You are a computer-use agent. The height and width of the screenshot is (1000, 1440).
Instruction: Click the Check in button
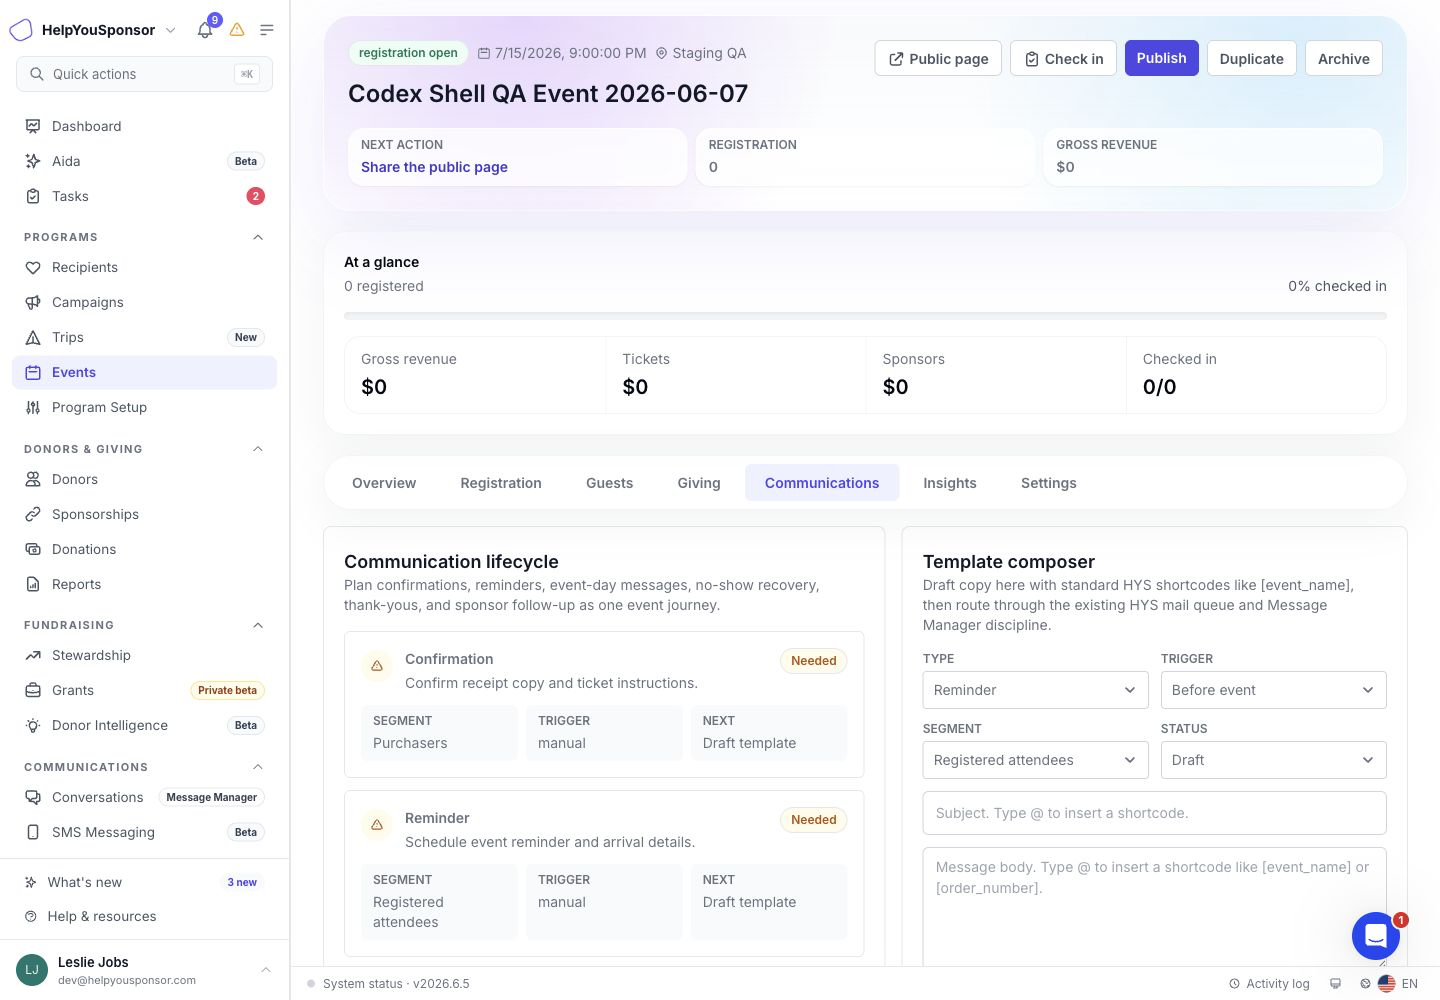coord(1063,59)
